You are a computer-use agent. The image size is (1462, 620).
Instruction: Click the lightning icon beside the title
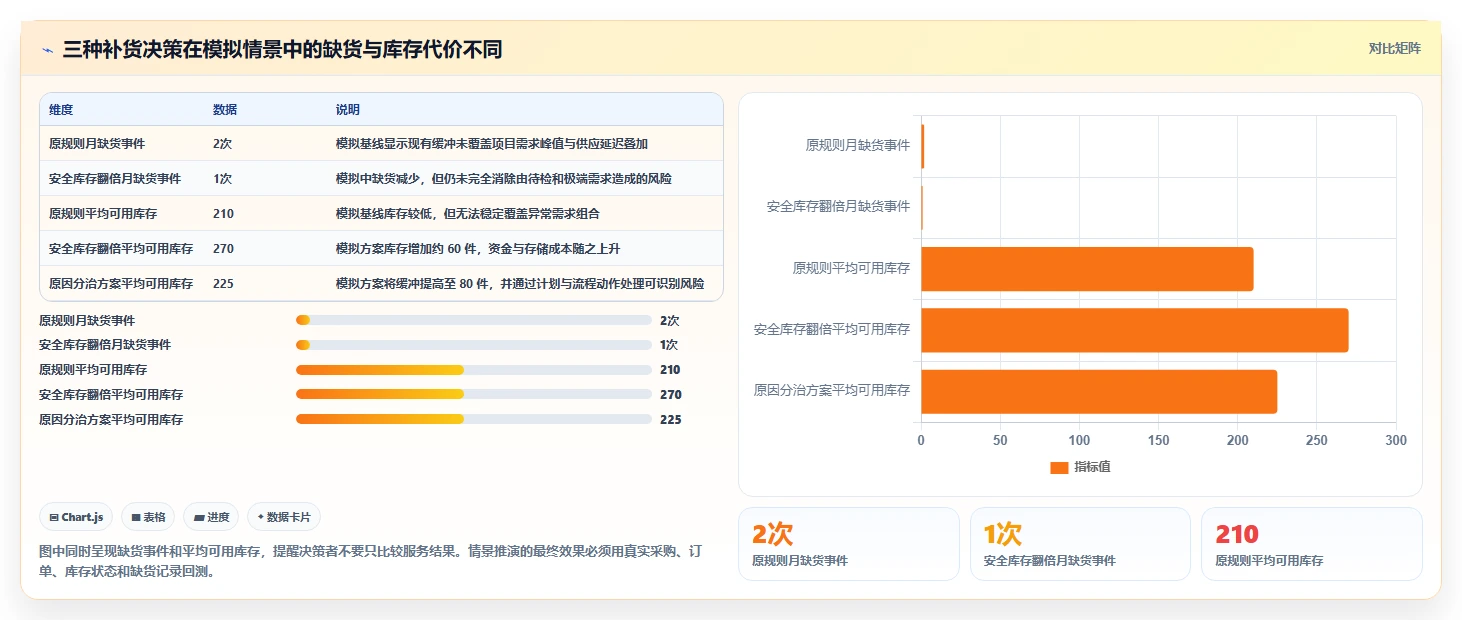(x=48, y=50)
